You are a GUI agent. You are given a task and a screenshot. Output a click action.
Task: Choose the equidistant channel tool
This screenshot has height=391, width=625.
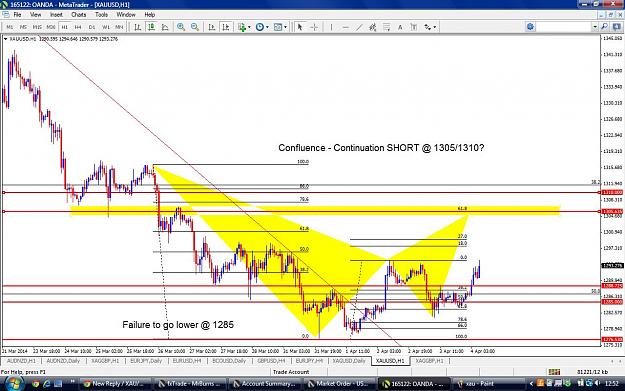coord(372,27)
